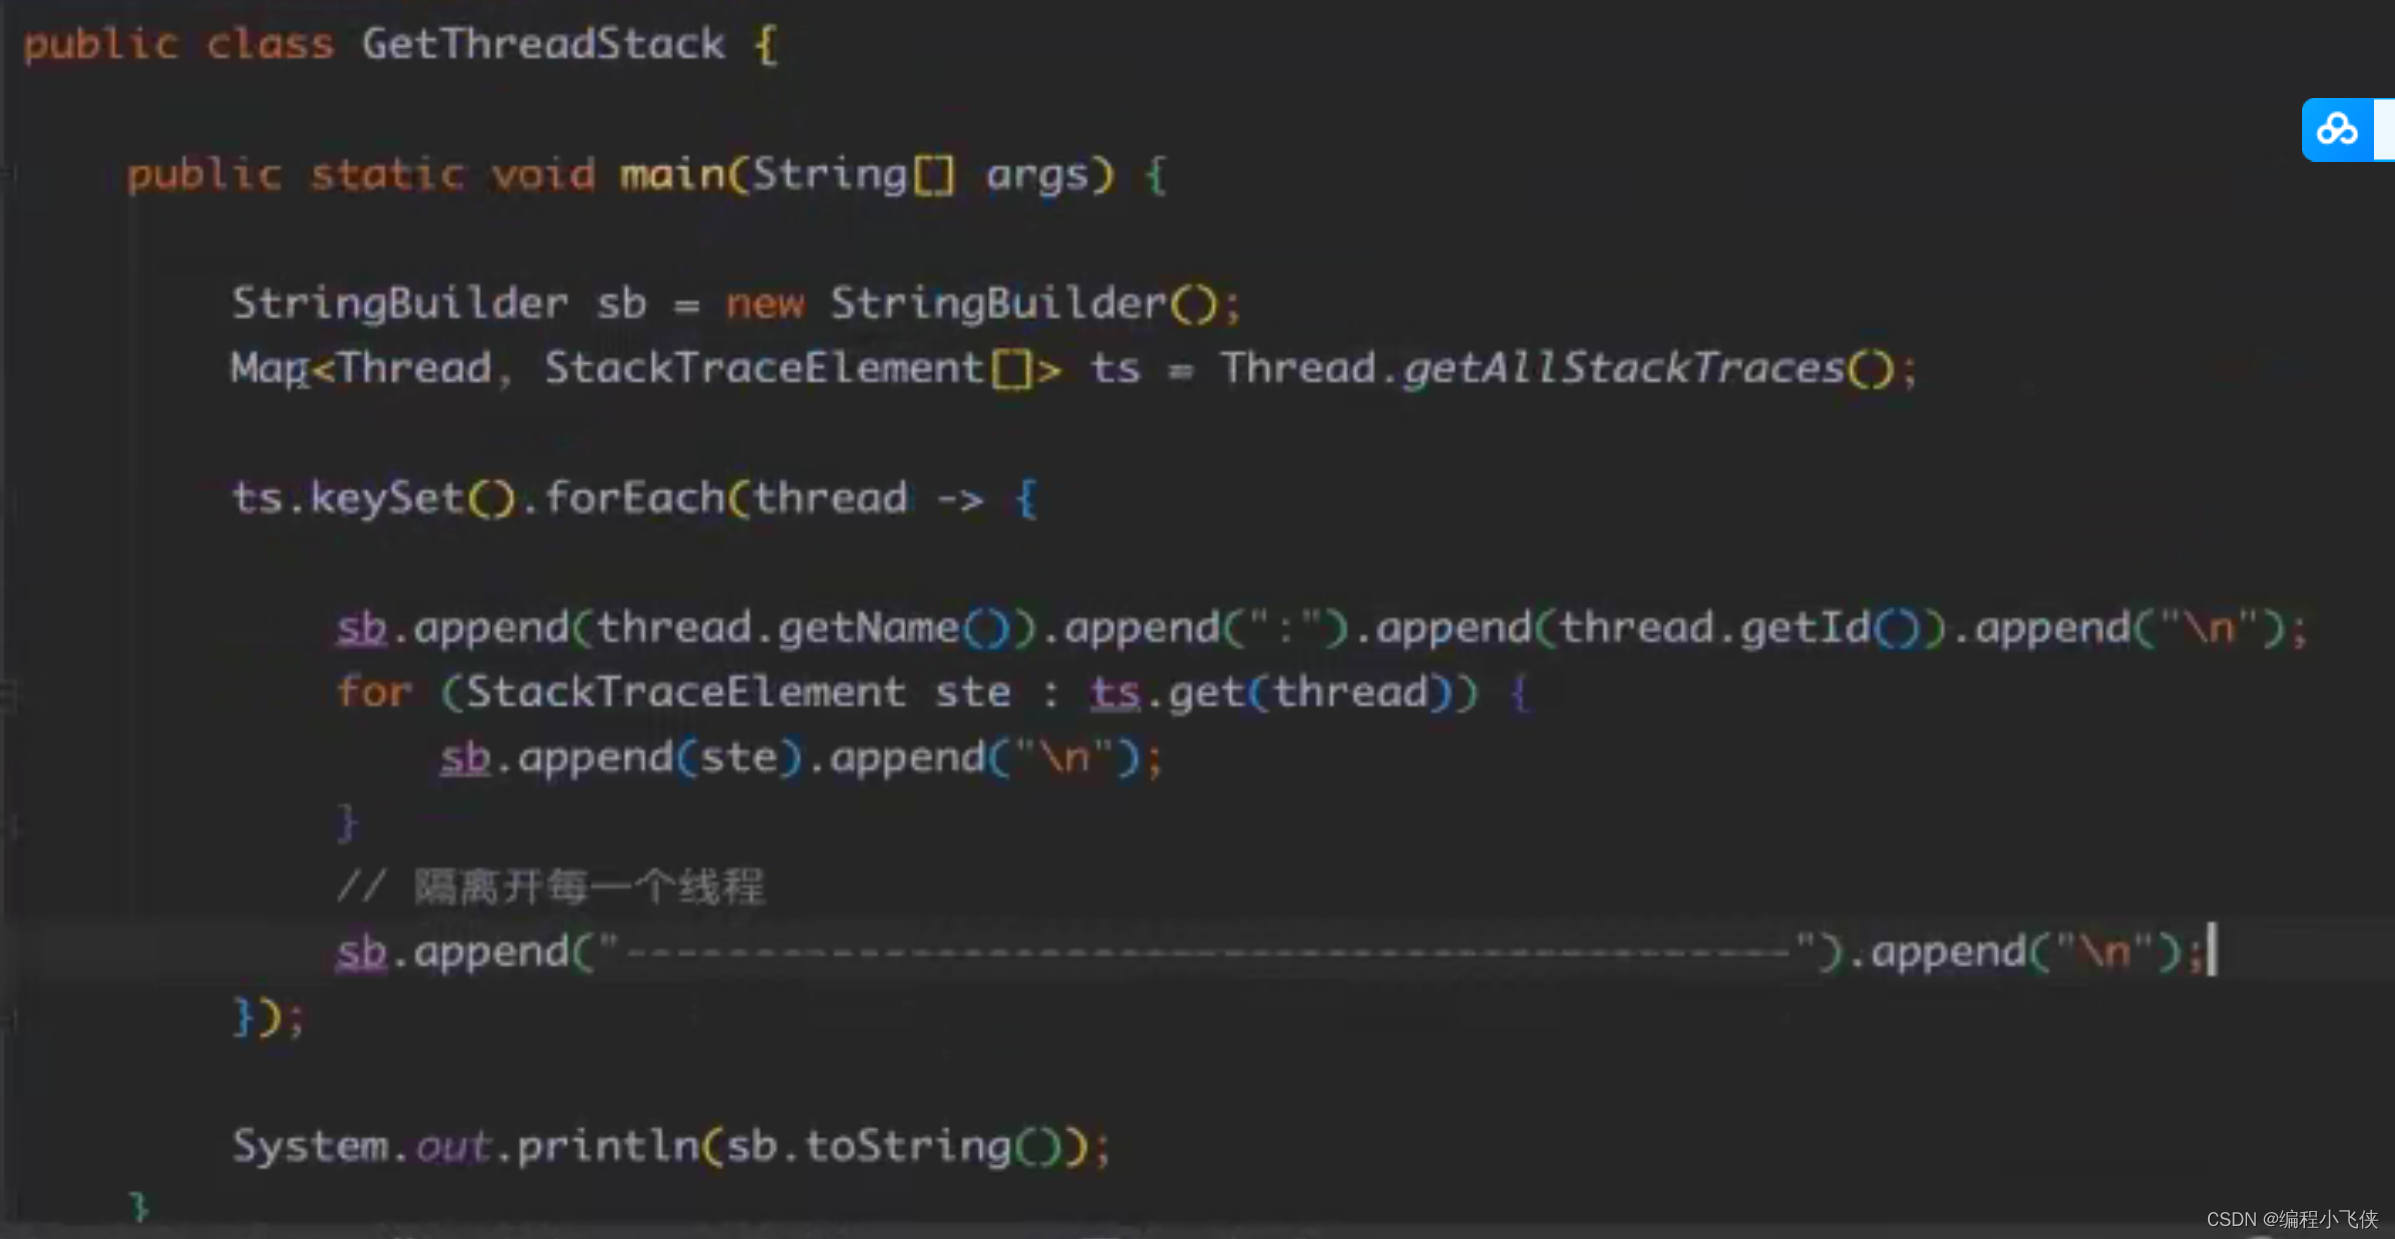
Task: Click the 'String[]' parameter type in main
Action: [x=854, y=175]
